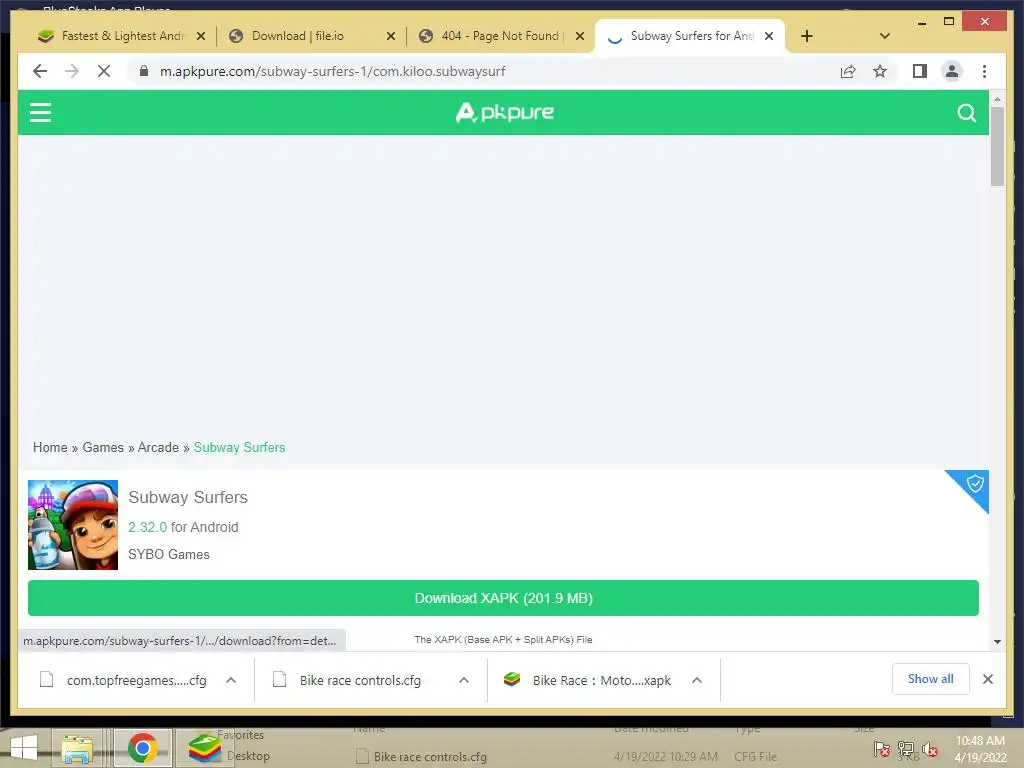Click Download XAPK (201.9 MB) button

click(504, 598)
